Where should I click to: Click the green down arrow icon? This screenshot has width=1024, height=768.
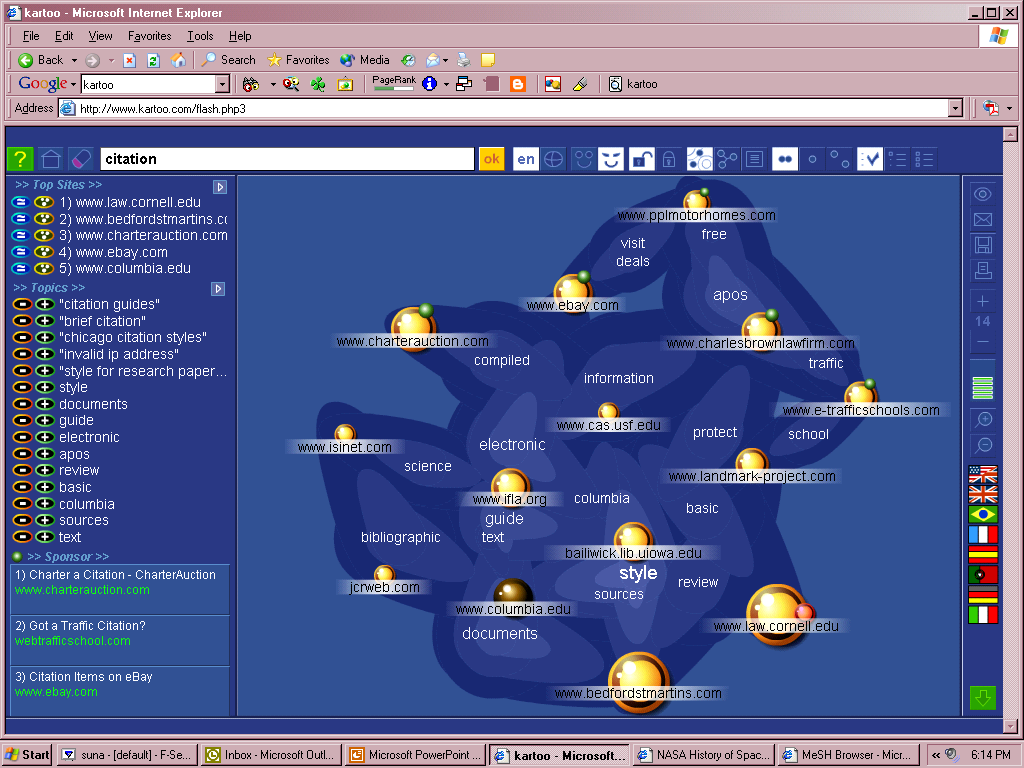[x=983, y=698]
